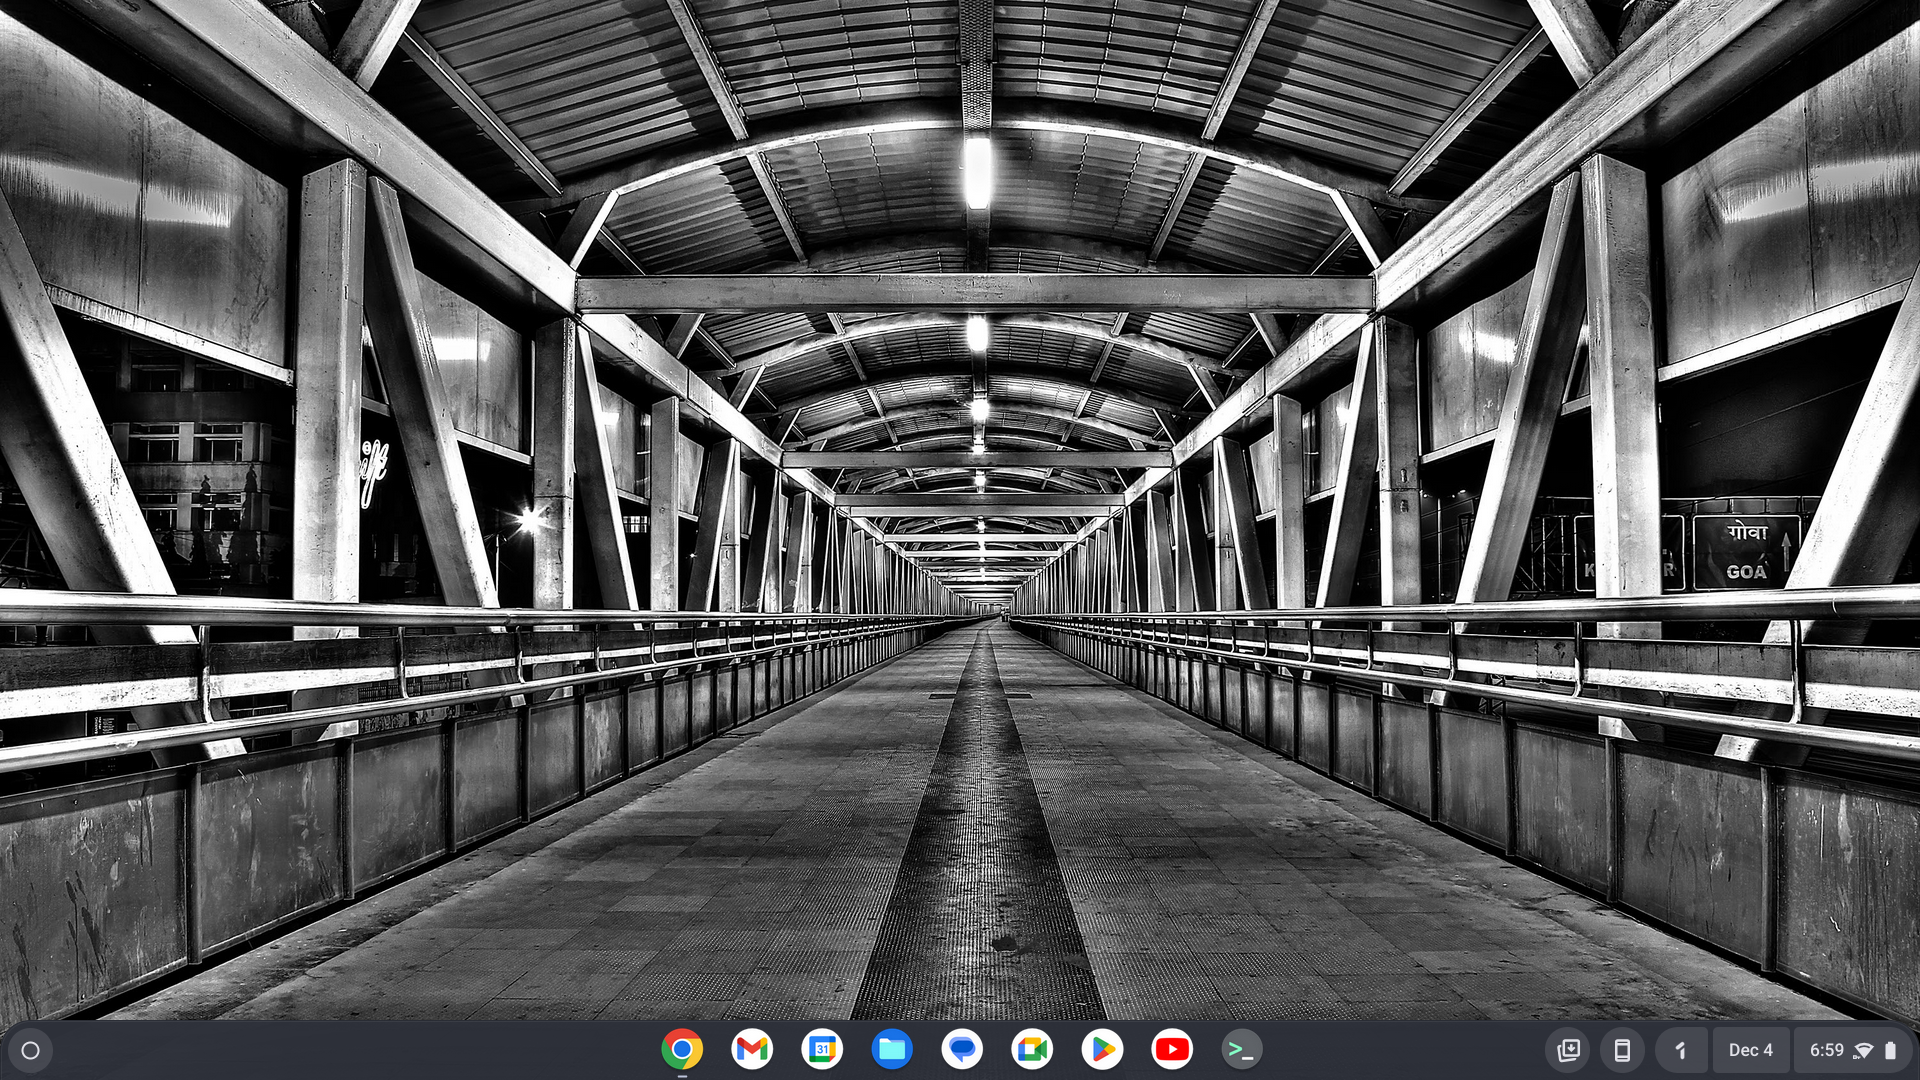Open Google Chrome from the shelf
This screenshot has width=1920, height=1080.
pyautogui.click(x=682, y=1049)
